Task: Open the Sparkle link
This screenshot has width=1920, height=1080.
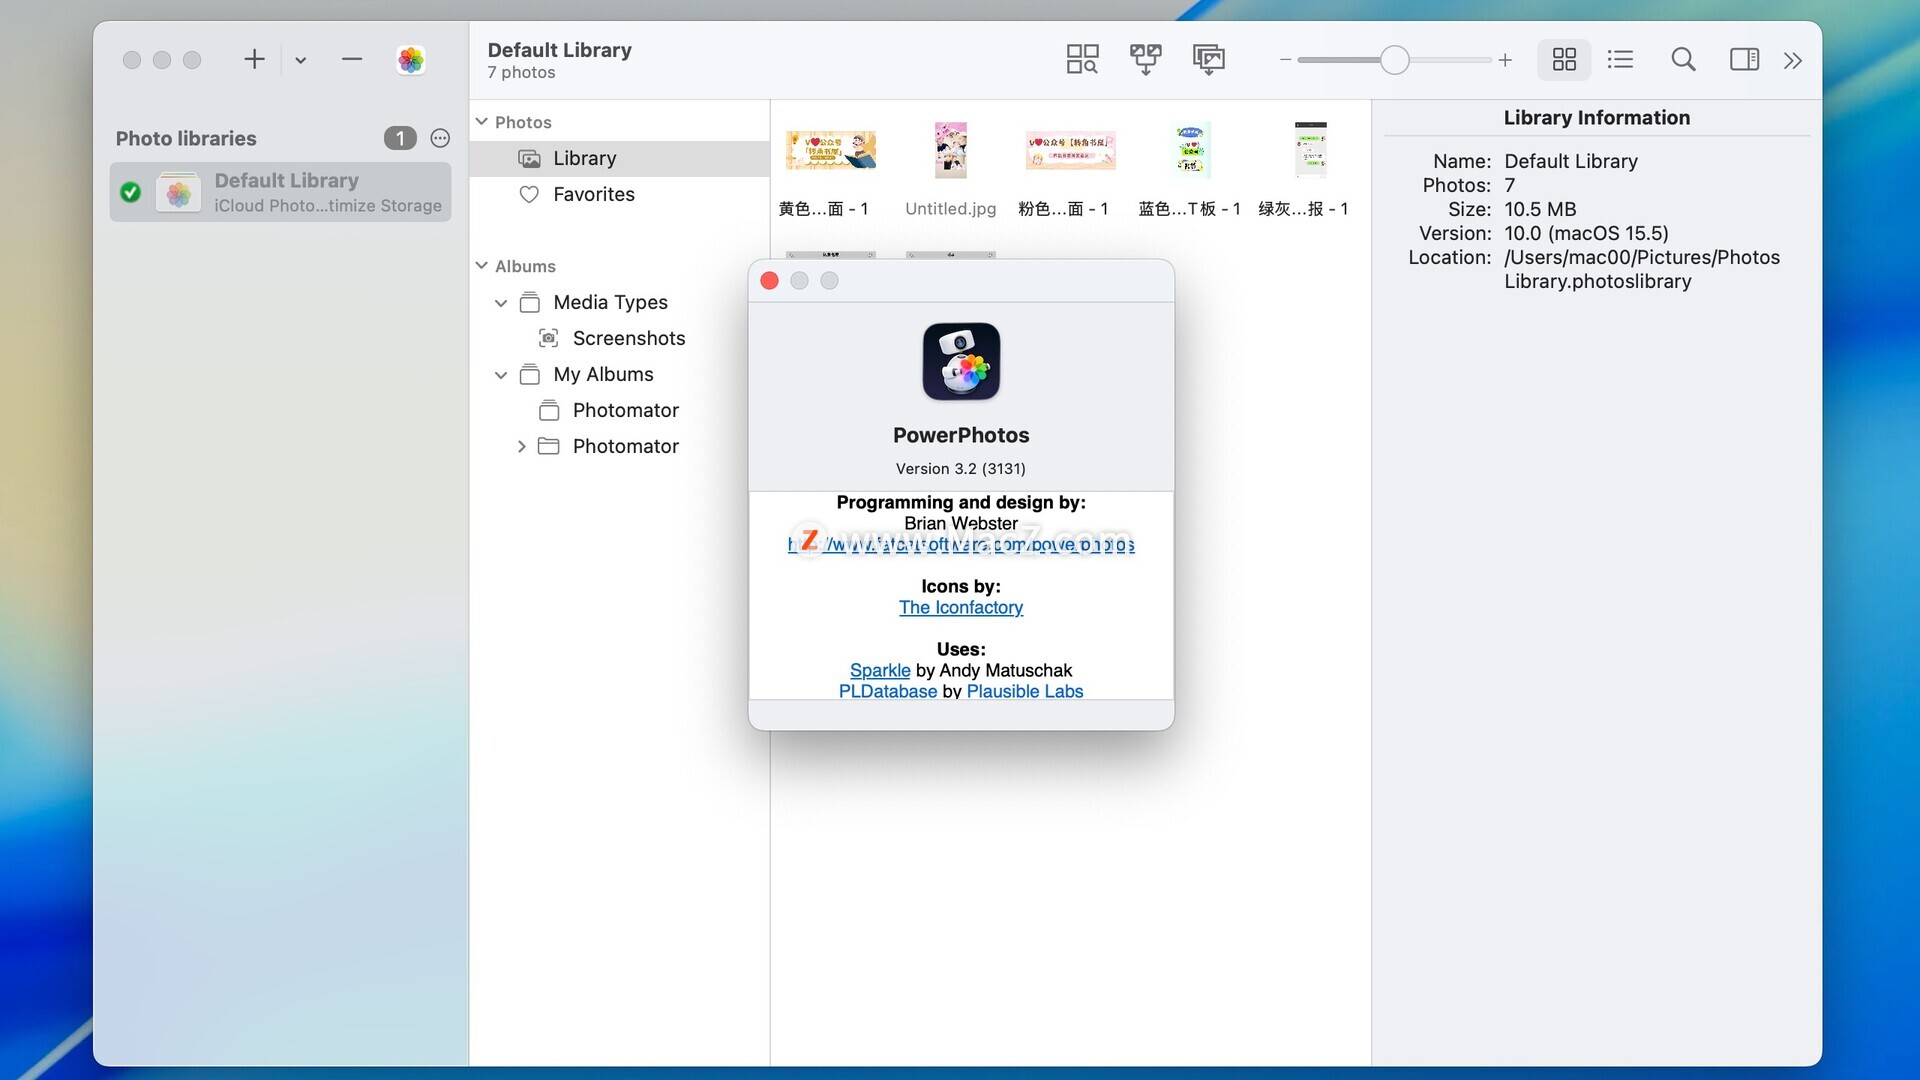Action: click(880, 671)
